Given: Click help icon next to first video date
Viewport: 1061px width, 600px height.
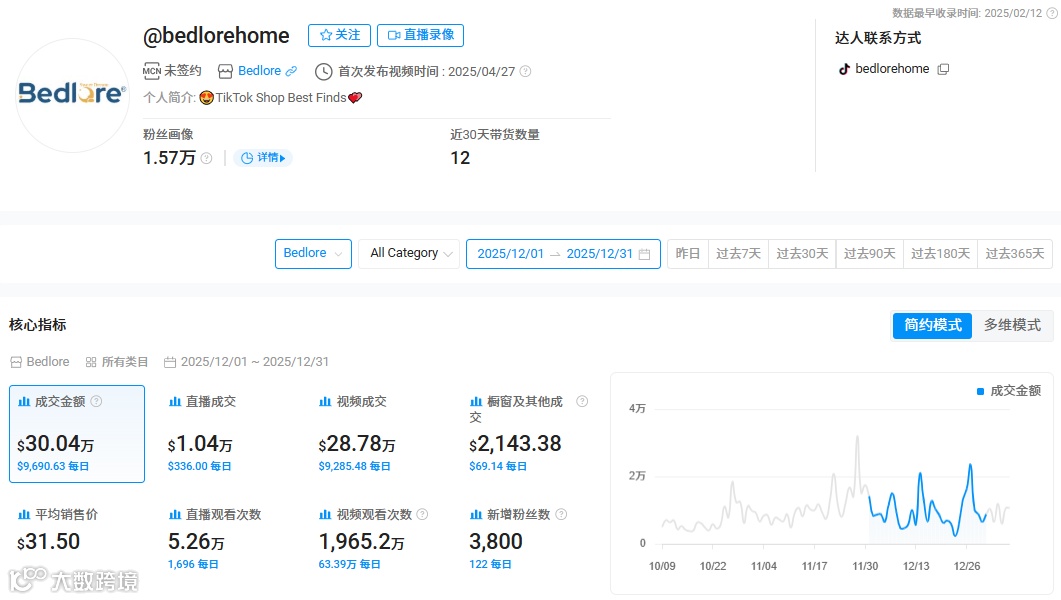Looking at the screenshot, I should [x=525, y=71].
